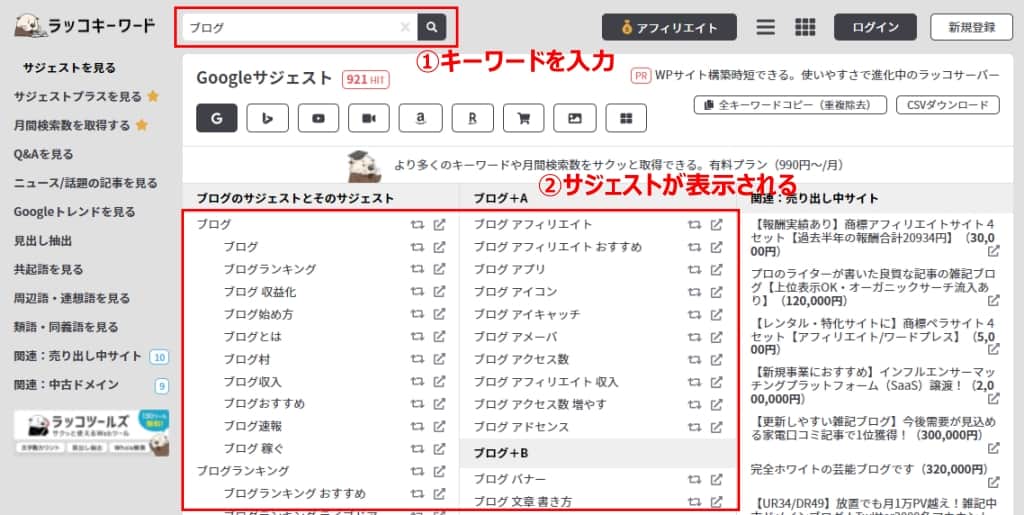The image size is (1024, 515).
Task: Click the keyword ブログ アイコン
Action: tap(515, 292)
